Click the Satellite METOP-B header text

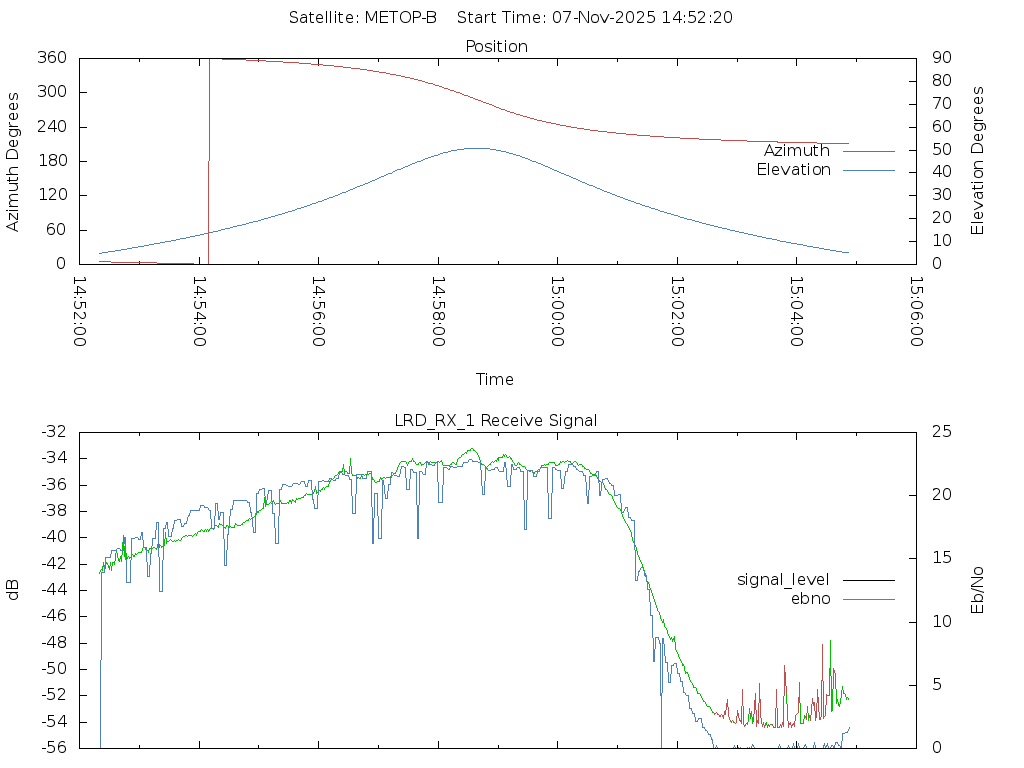point(362,17)
